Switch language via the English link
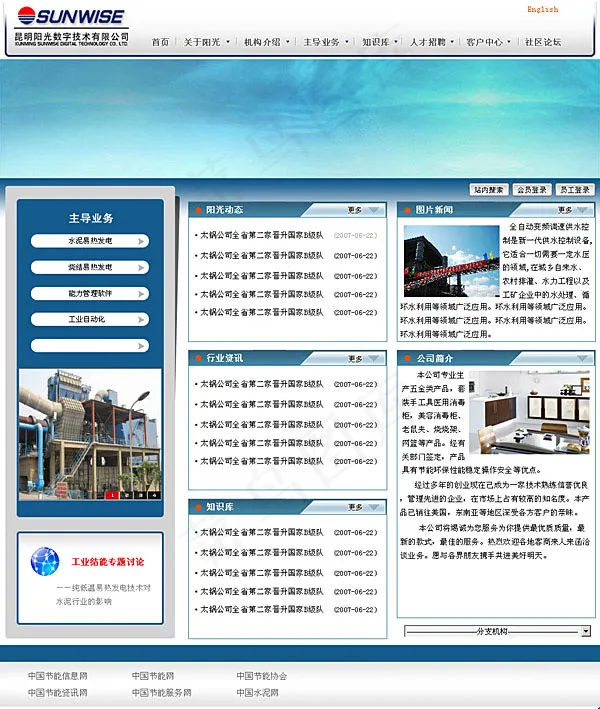Viewport: 600px width, 709px height. 542,9
